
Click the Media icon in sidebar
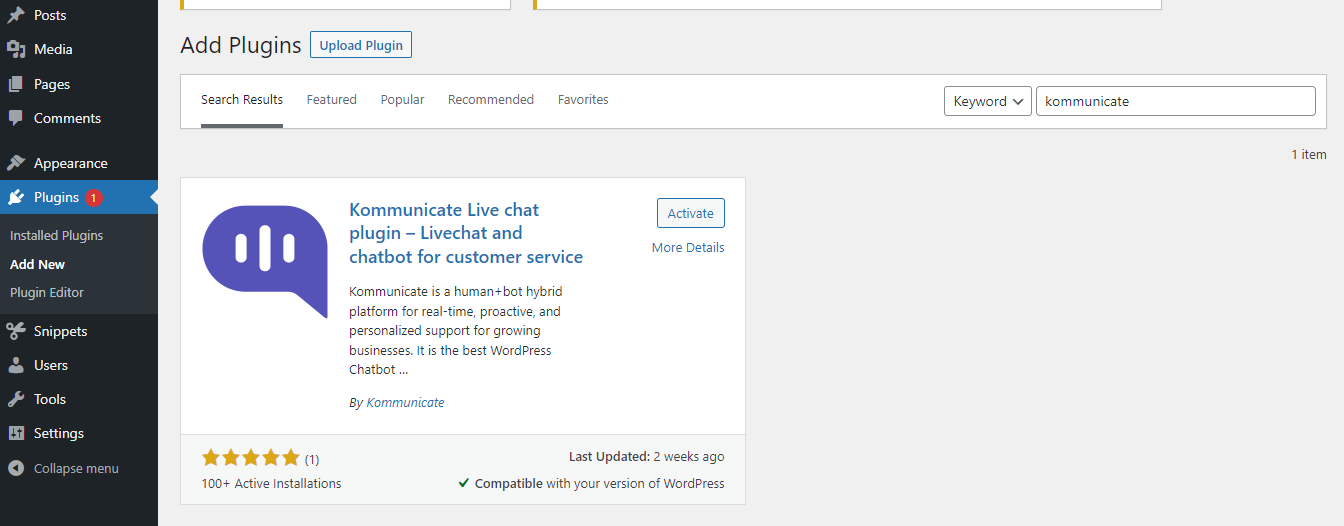click(16, 49)
